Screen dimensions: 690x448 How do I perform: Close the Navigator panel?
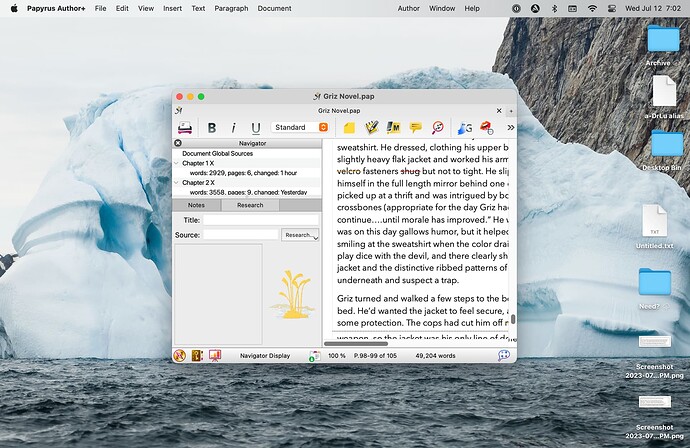click(x=178, y=143)
